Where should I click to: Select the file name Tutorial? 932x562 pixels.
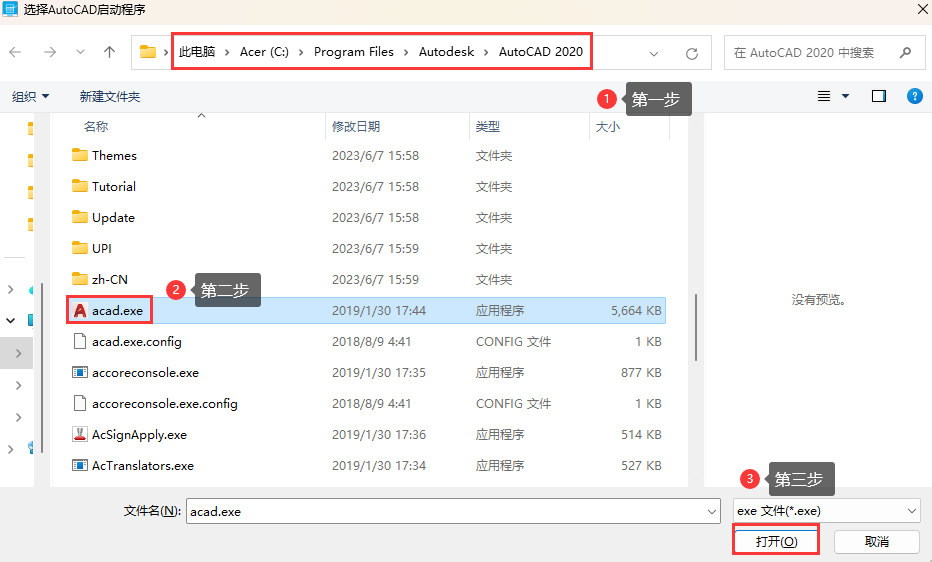pyautogui.click(x=114, y=187)
